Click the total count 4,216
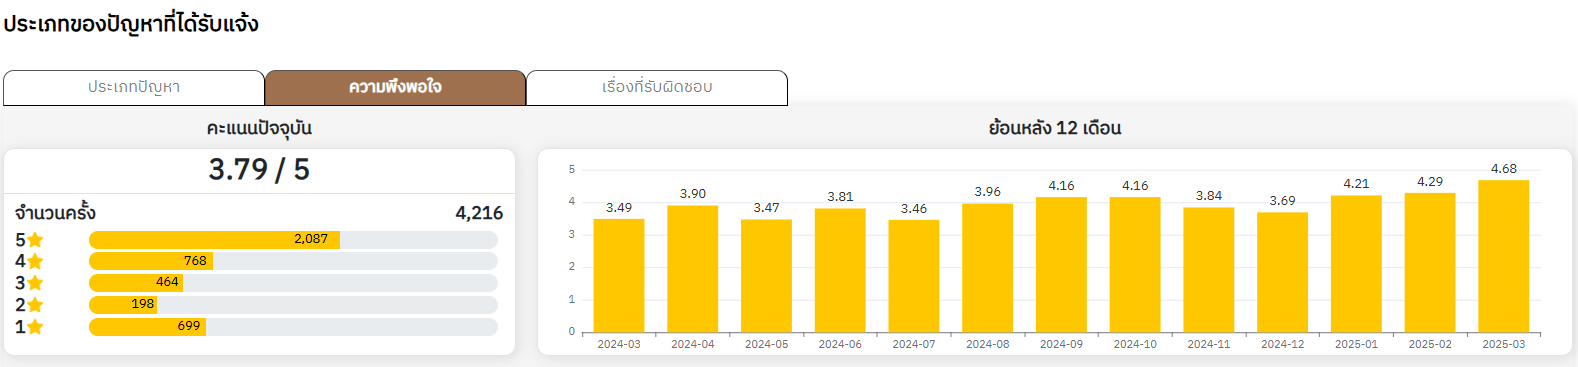Screen dimensions: 1578x367 tap(479, 213)
